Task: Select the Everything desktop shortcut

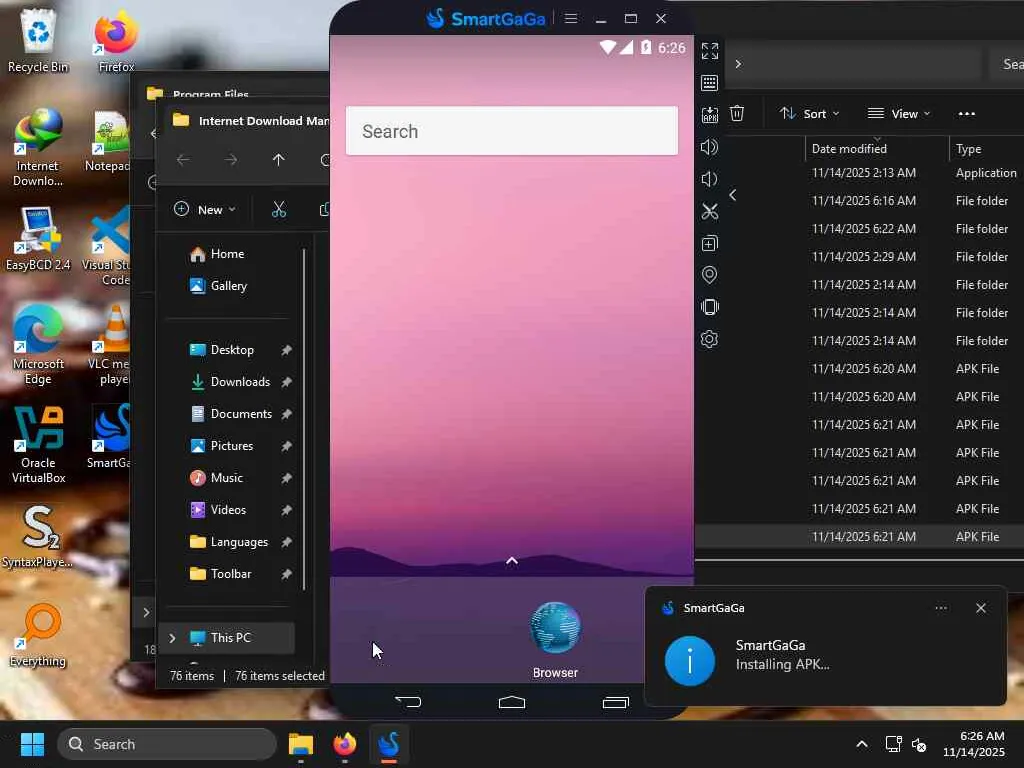Action: [x=38, y=635]
